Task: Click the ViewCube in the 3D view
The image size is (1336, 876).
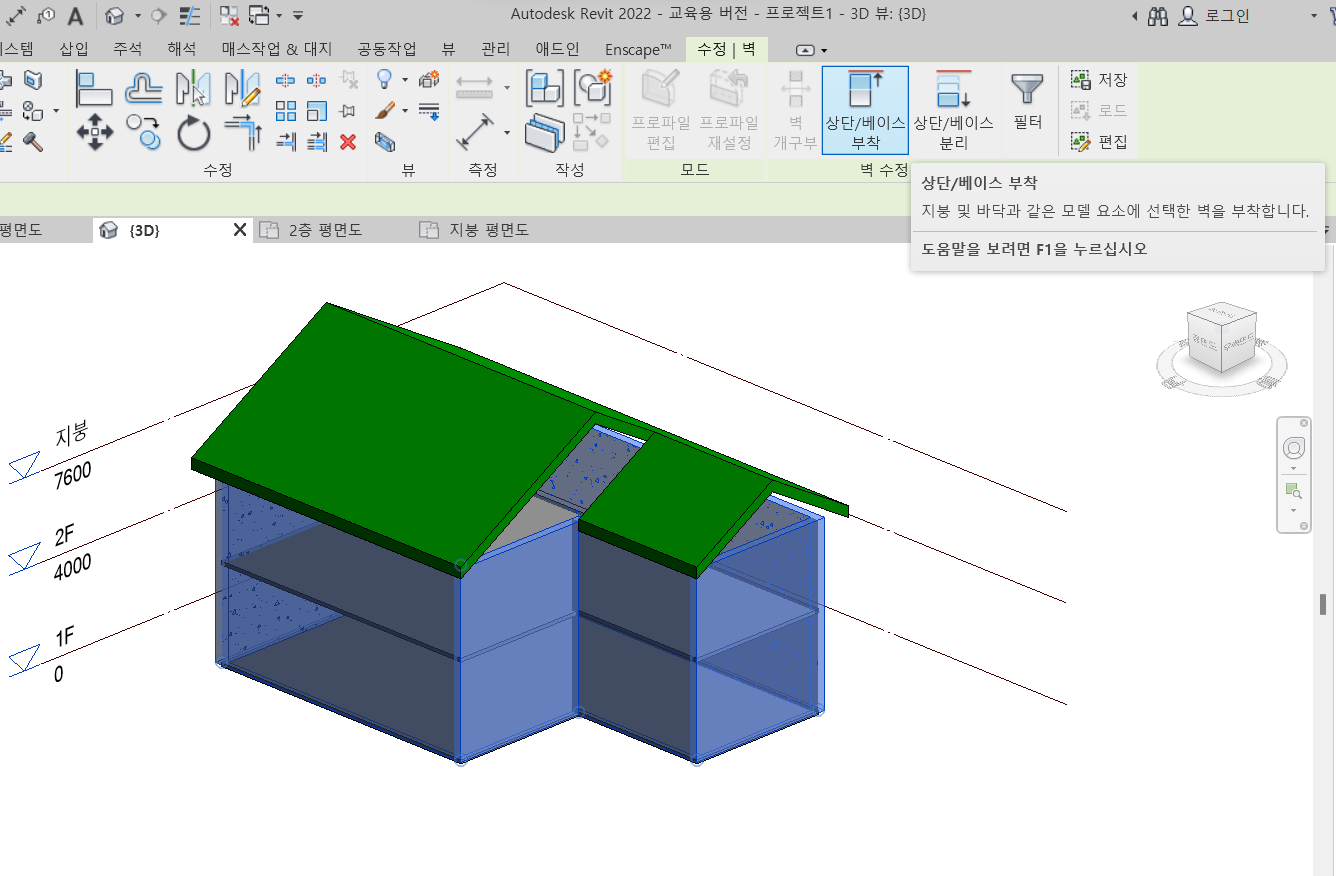Action: pos(1220,339)
